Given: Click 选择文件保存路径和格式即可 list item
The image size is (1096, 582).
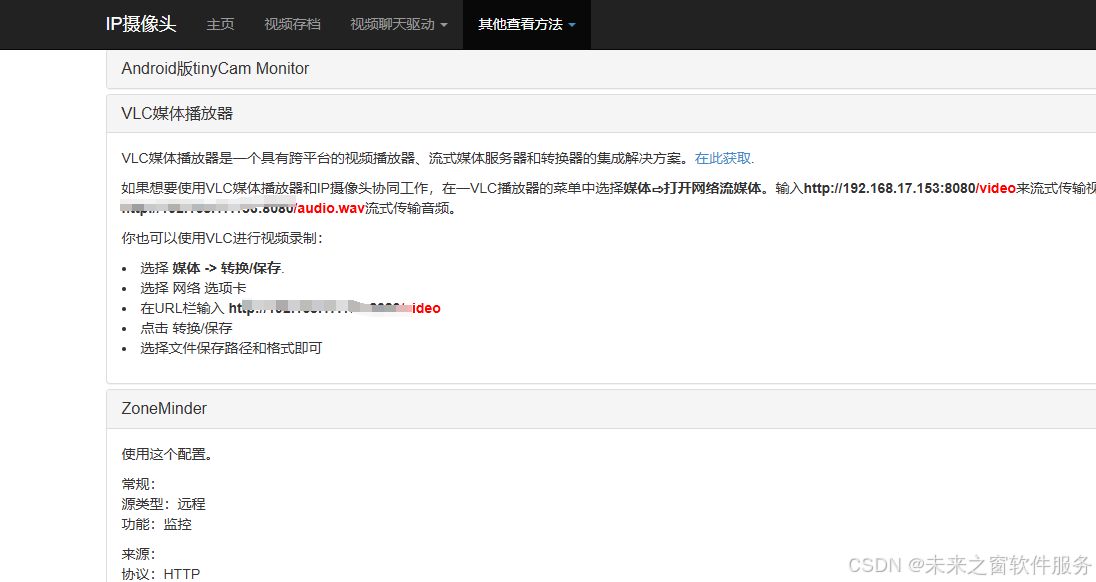Looking at the screenshot, I should pos(231,348).
